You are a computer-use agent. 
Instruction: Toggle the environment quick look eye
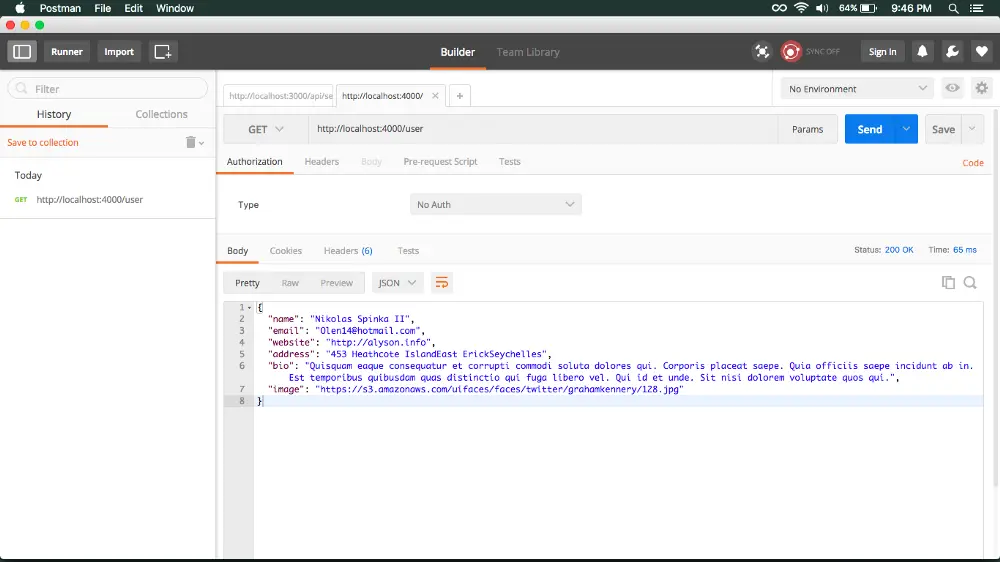952,88
